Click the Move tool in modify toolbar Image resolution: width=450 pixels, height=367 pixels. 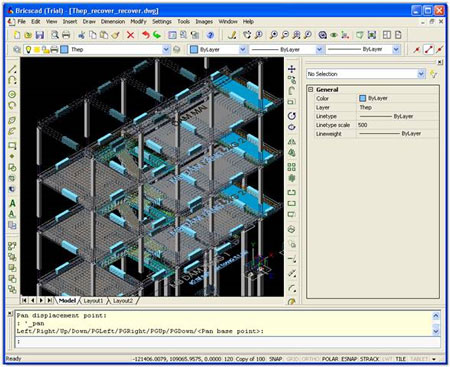(x=292, y=69)
